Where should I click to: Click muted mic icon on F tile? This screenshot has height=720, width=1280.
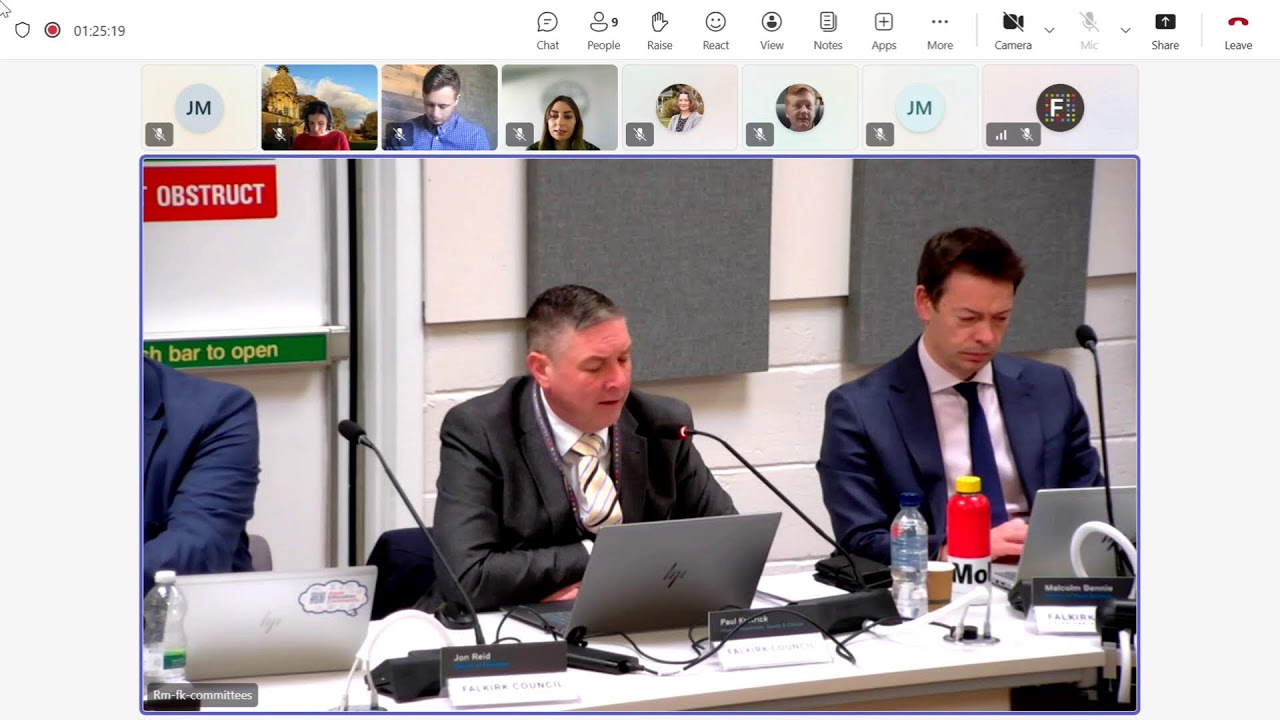(x=1026, y=134)
